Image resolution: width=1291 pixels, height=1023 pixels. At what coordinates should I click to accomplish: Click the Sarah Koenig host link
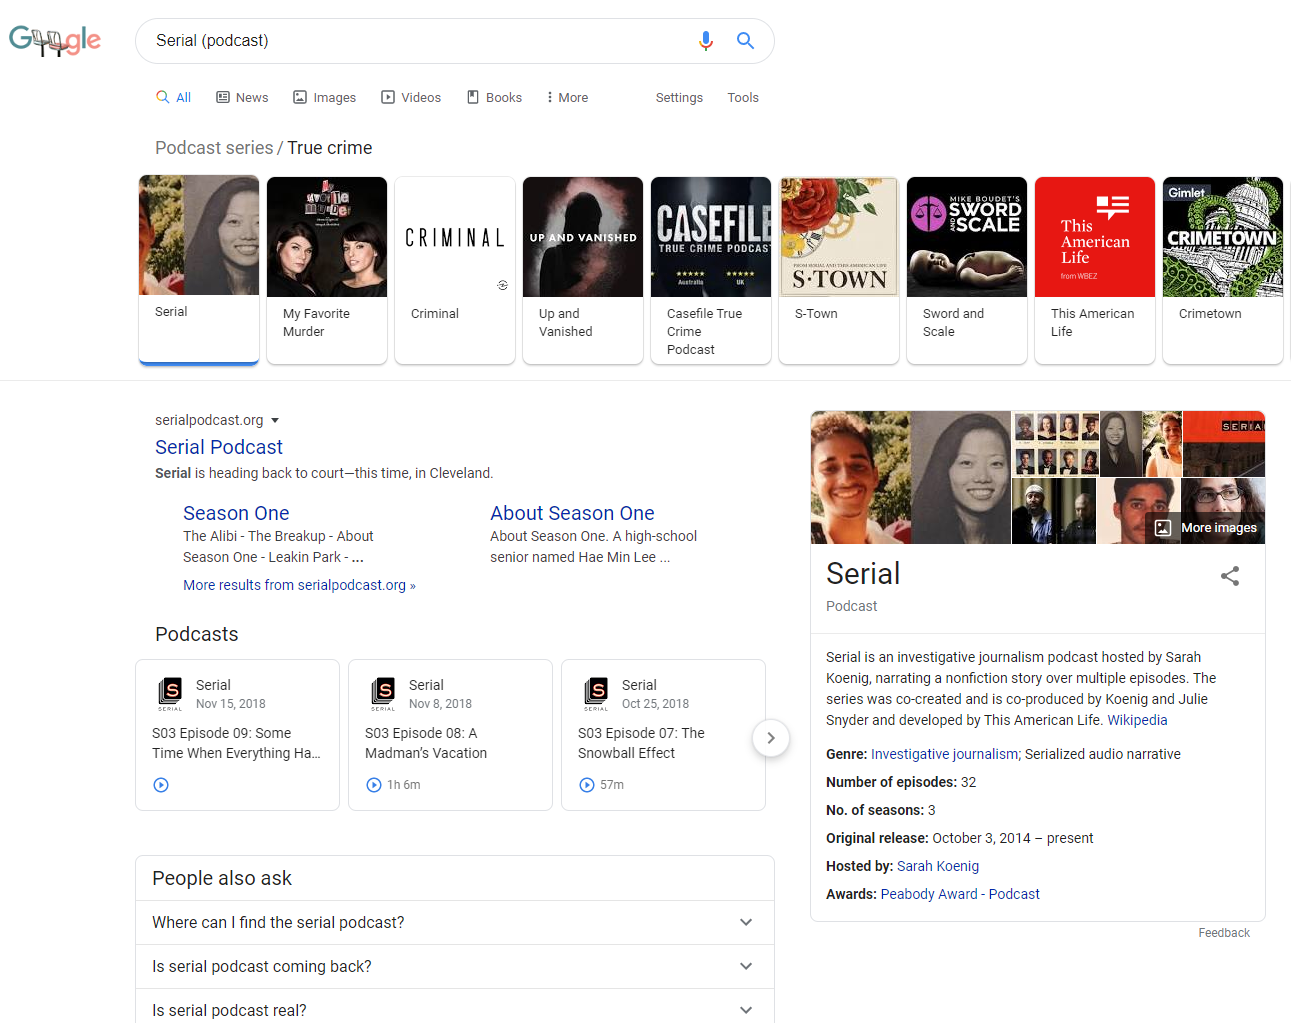(x=937, y=866)
